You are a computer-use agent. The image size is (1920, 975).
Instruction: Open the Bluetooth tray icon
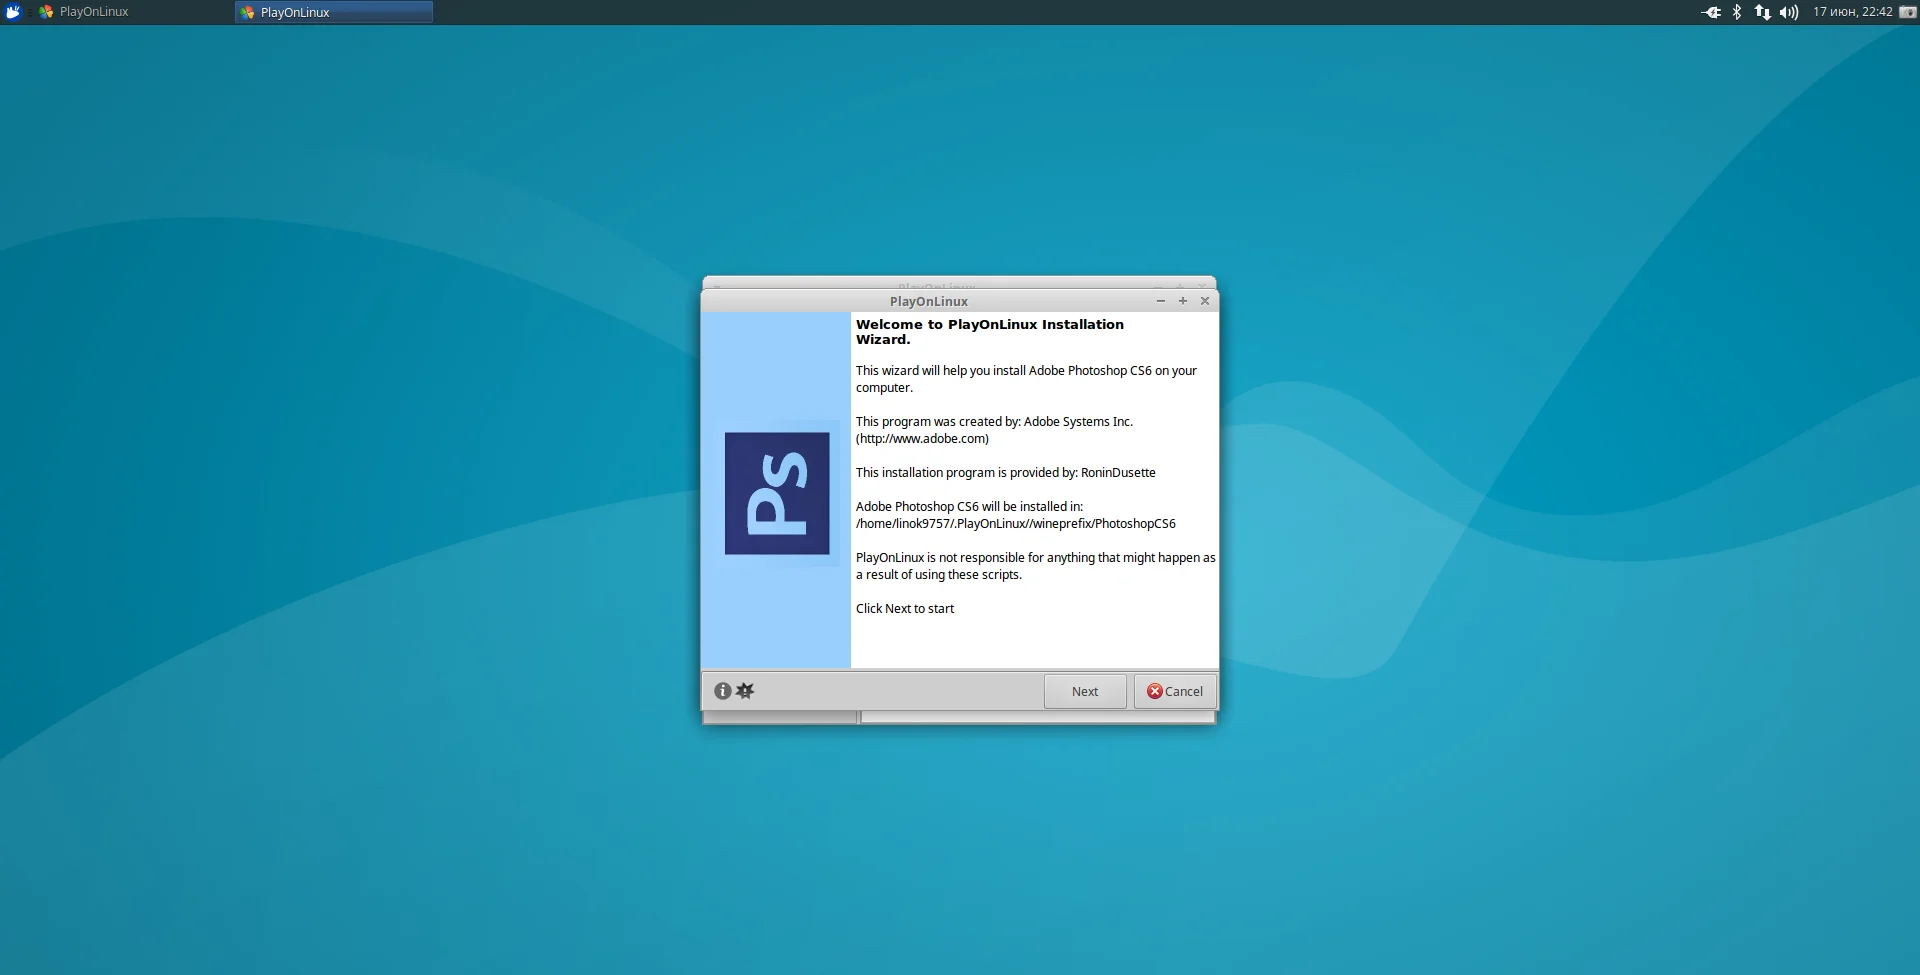tap(1737, 12)
